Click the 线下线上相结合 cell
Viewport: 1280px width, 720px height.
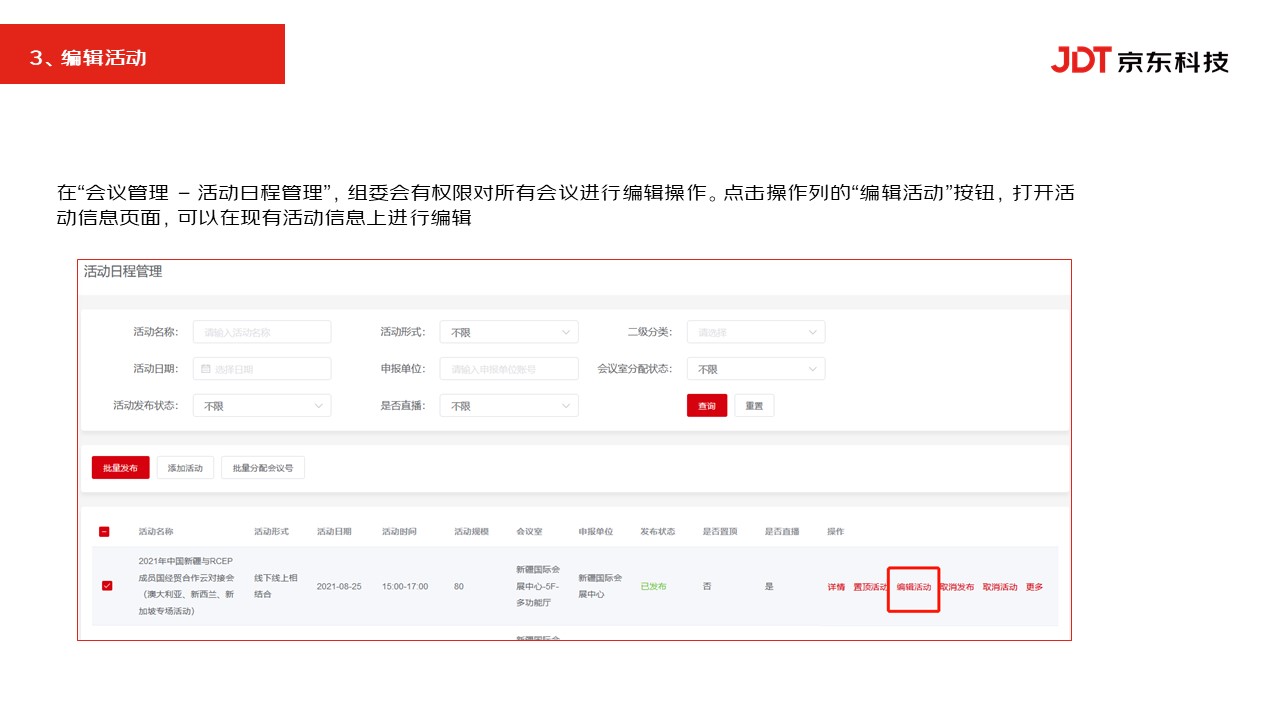tap(276, 586)
